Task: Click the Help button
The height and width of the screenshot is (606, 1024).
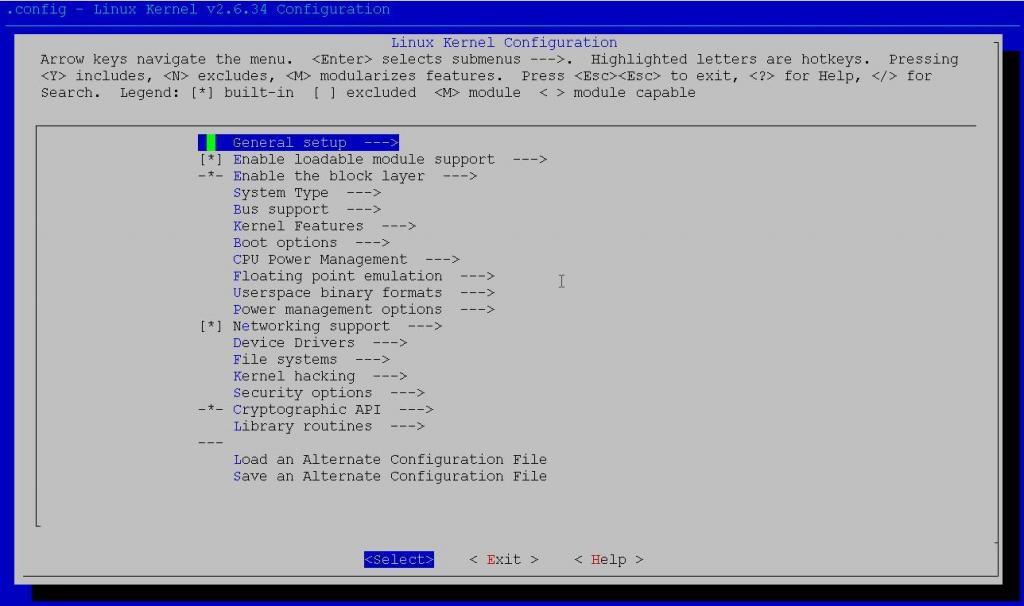Action: [609, 560]
